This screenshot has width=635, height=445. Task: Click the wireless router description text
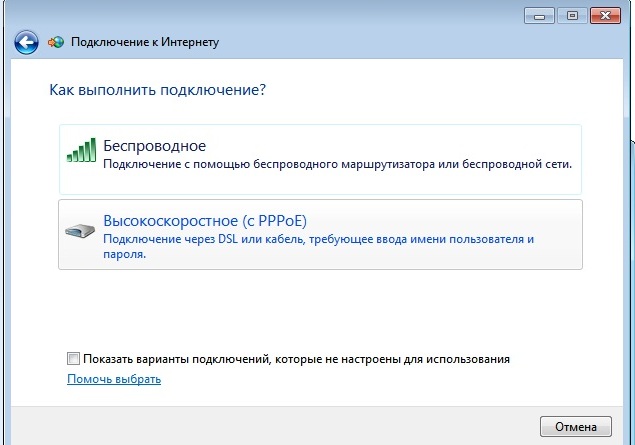(338, 163)
